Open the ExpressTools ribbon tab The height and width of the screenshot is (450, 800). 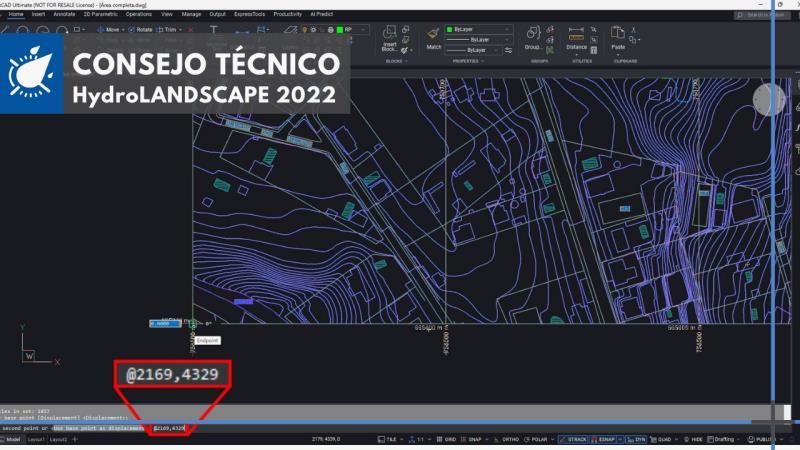(249, 14)
